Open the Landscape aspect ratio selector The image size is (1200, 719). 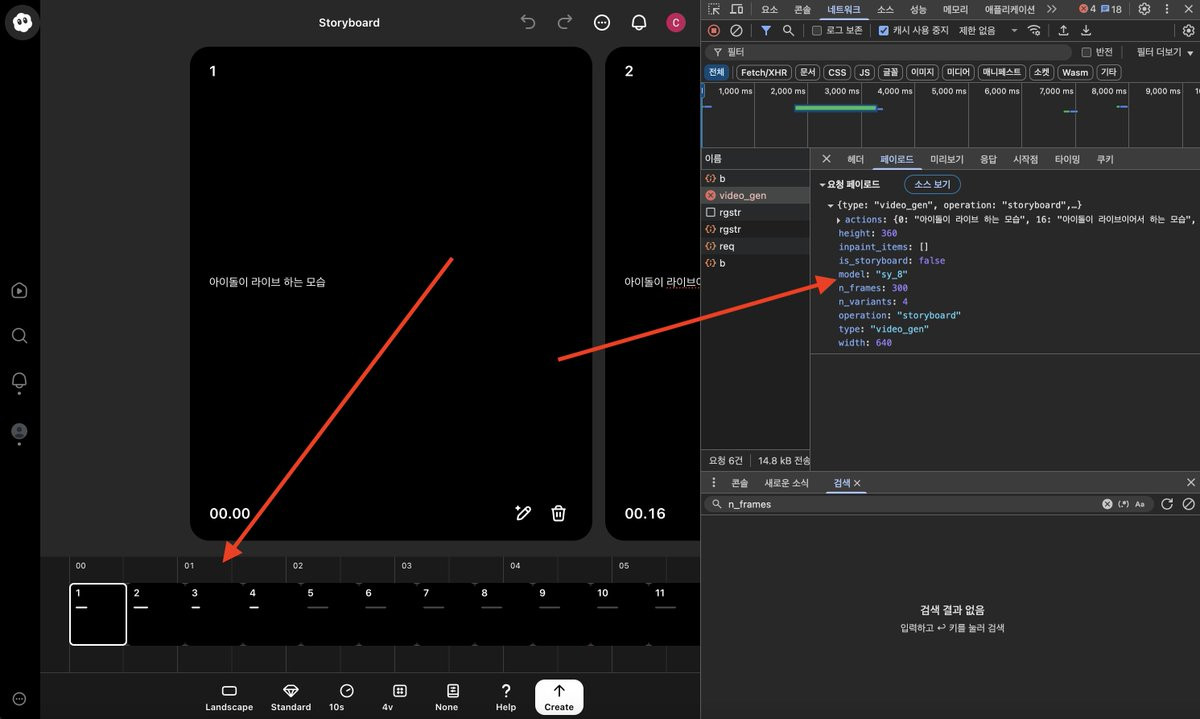point(229,697)
